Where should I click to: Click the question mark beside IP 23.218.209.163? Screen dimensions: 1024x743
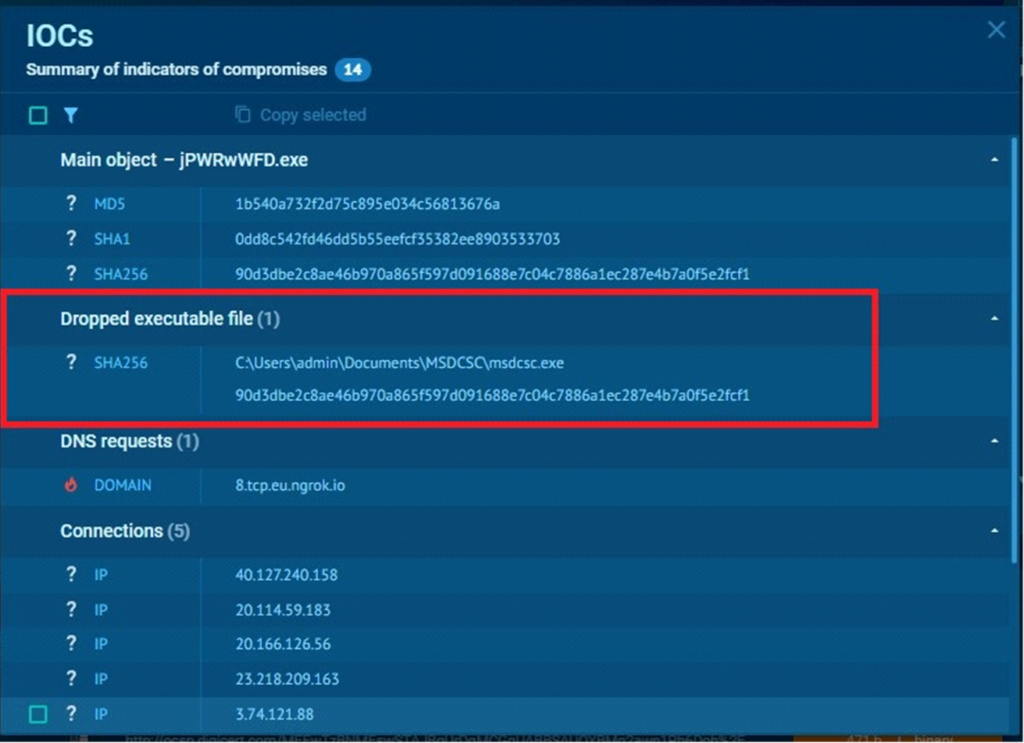pos(70,679)
